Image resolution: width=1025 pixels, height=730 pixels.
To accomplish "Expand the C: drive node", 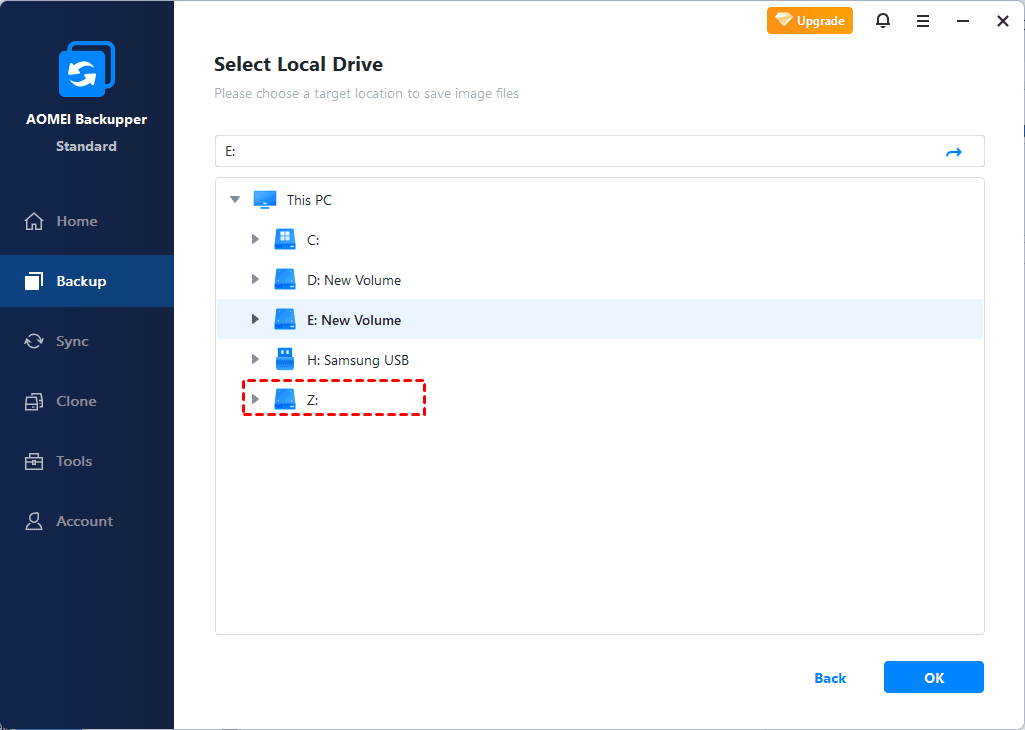I will 255,239.
